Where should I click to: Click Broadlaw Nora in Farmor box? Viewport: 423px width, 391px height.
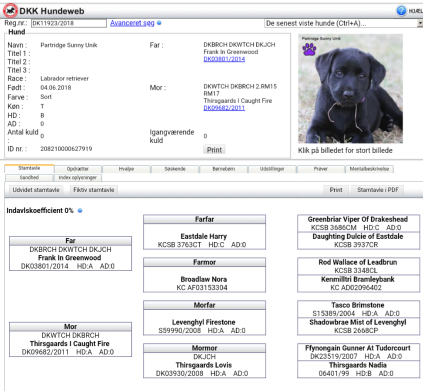click(204, 279)
